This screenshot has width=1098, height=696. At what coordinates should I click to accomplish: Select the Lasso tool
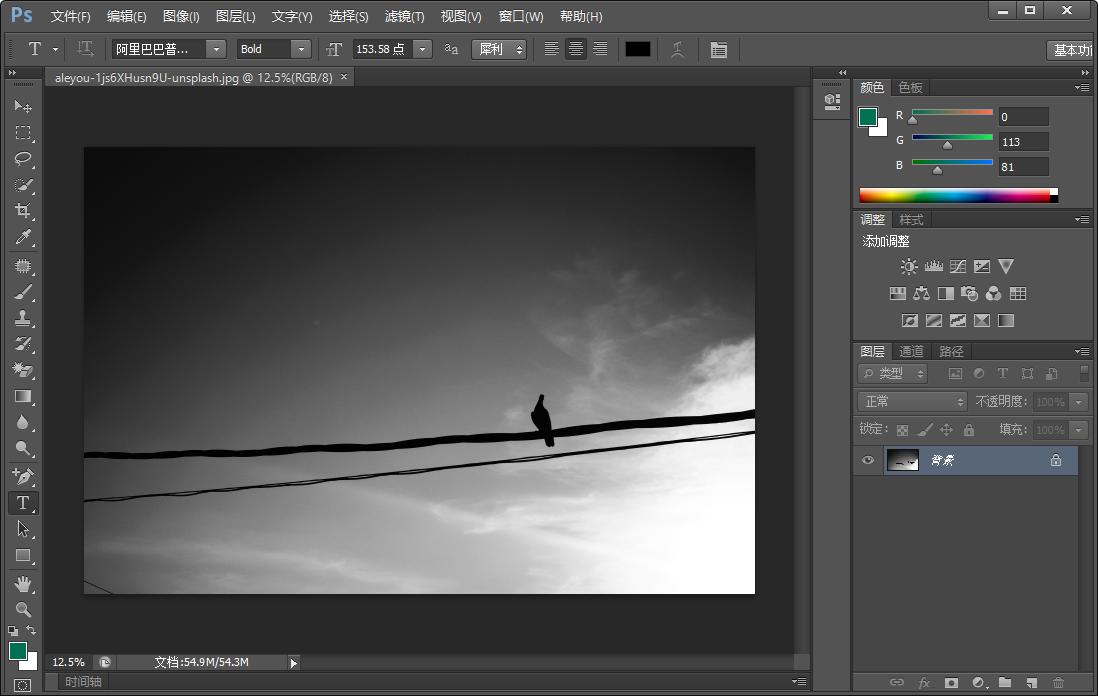23,159
